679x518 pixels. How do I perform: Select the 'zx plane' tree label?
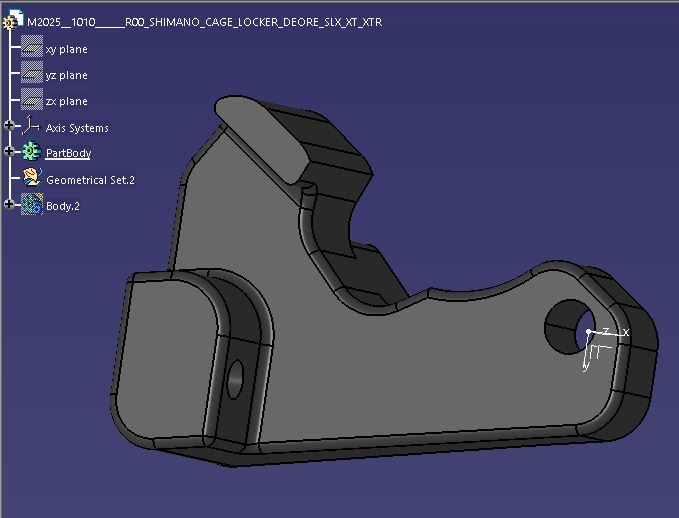coord(67,101)
